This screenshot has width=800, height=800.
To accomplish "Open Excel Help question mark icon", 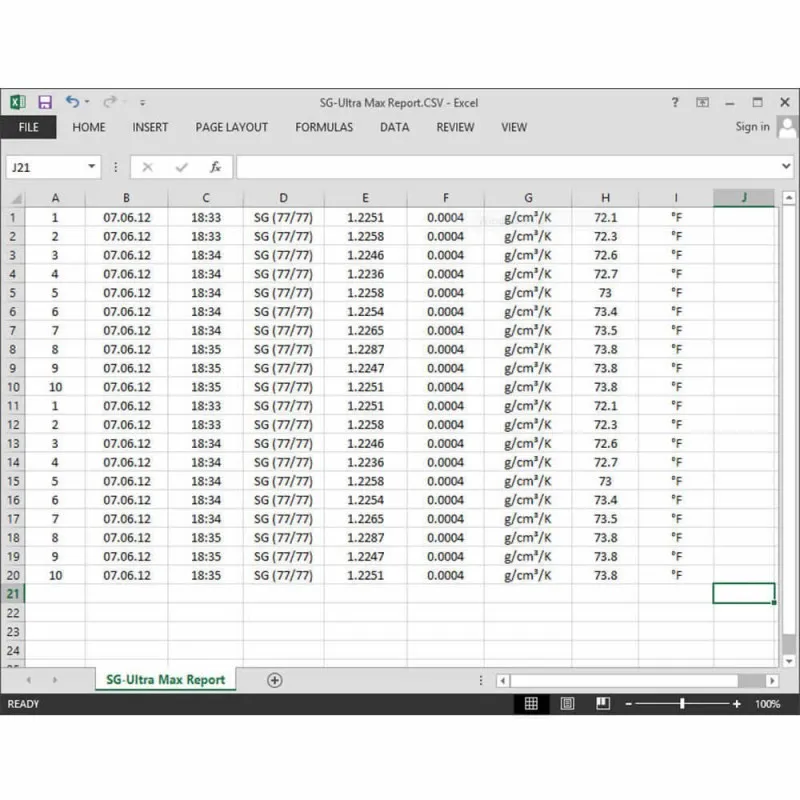I will pyautogui.click(x=675, y=102).
